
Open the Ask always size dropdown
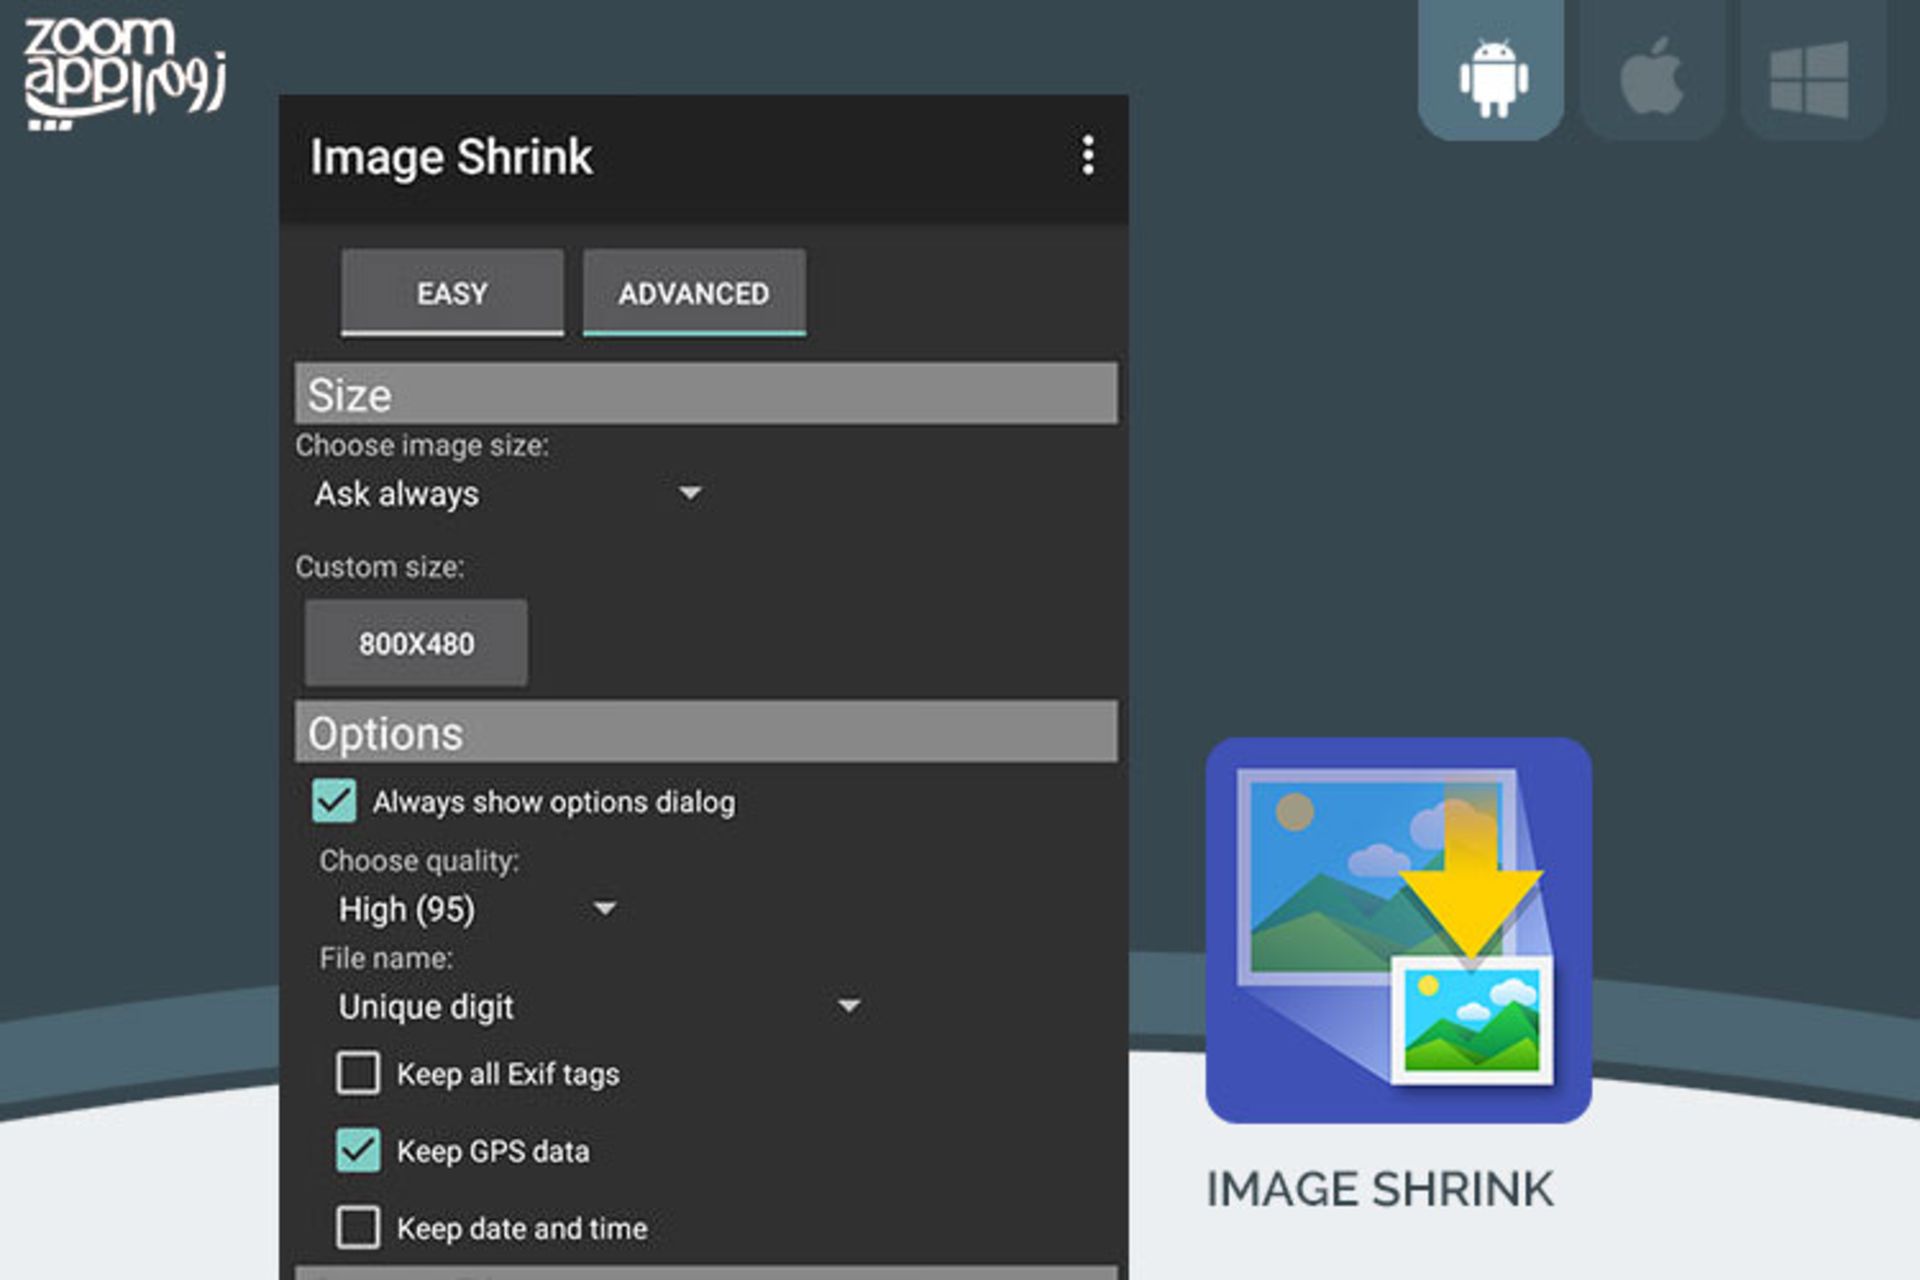[x=508, y=494]
